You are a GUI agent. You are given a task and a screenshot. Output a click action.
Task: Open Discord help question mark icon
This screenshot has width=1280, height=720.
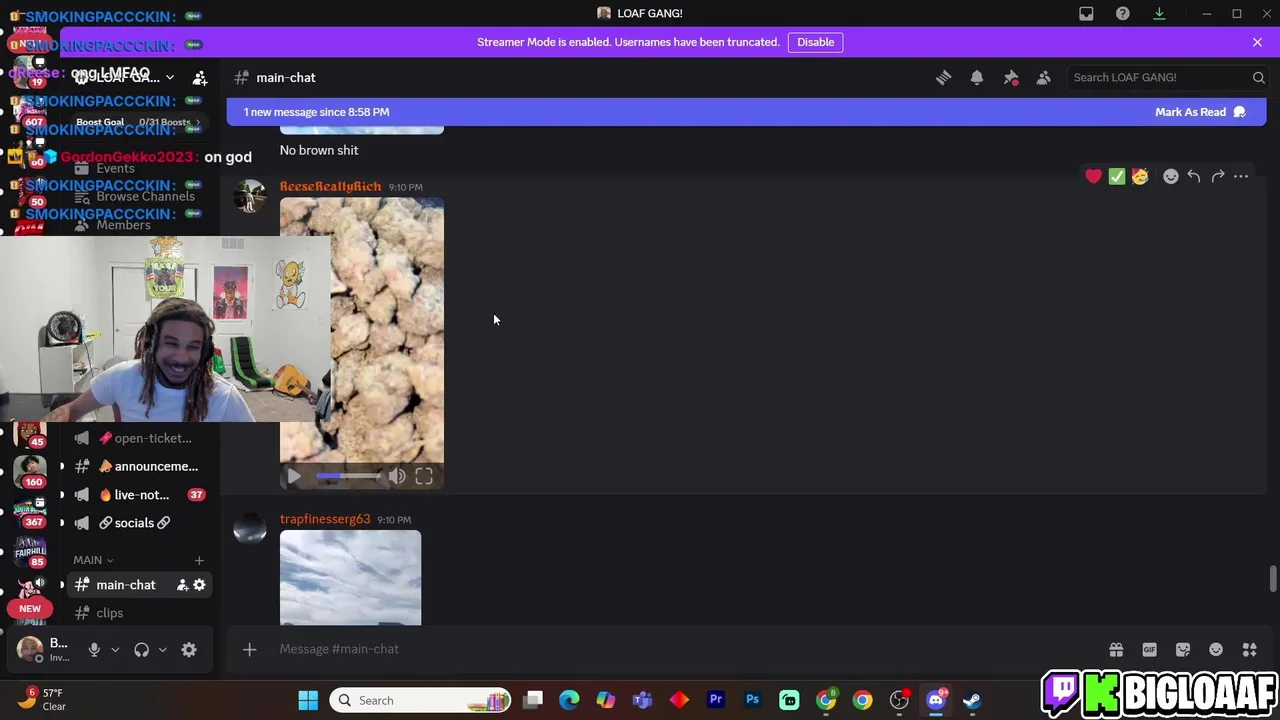(x=1123, y=14)
